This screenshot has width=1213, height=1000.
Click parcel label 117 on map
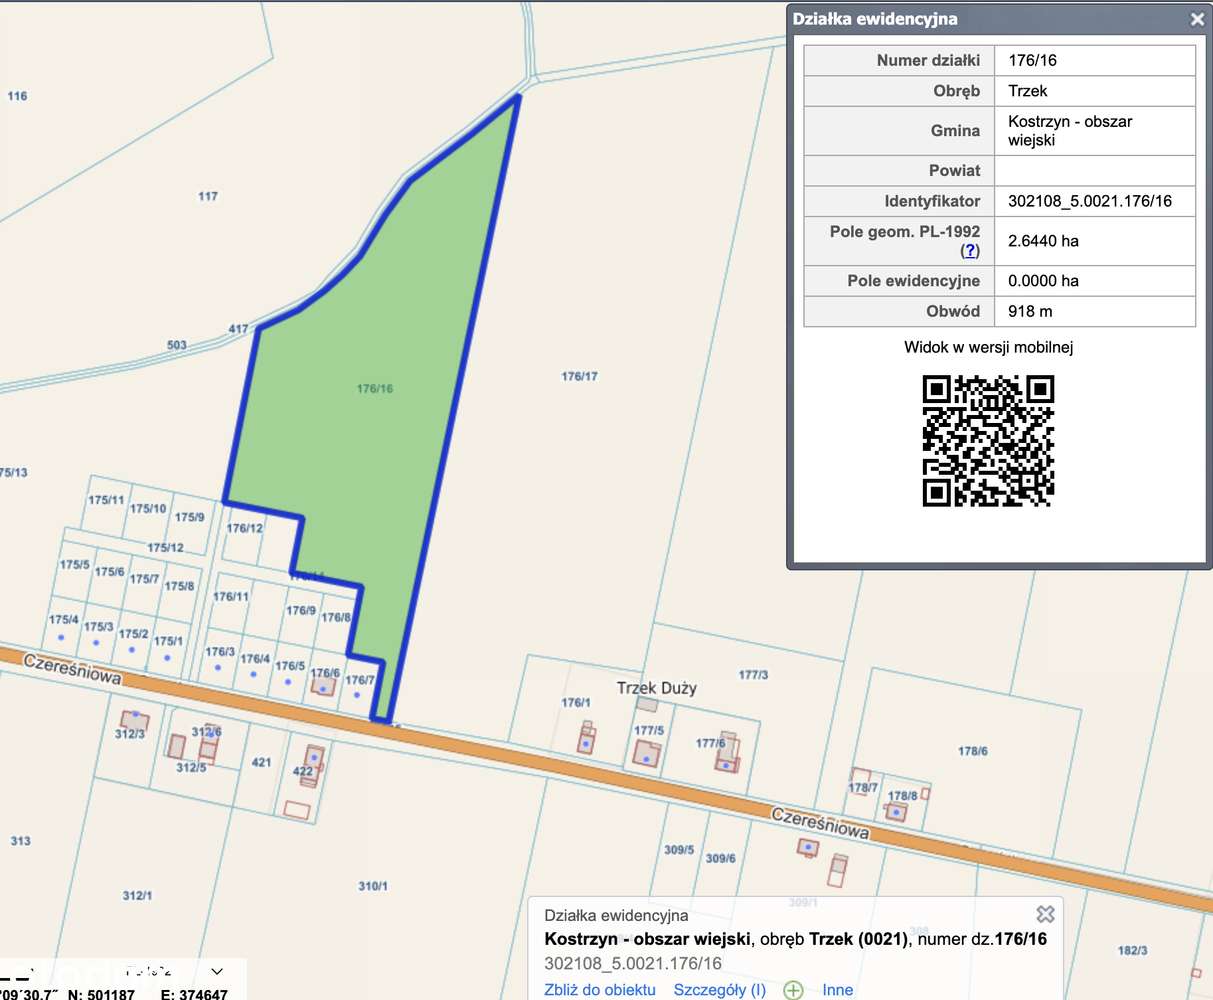click(208, 196)
